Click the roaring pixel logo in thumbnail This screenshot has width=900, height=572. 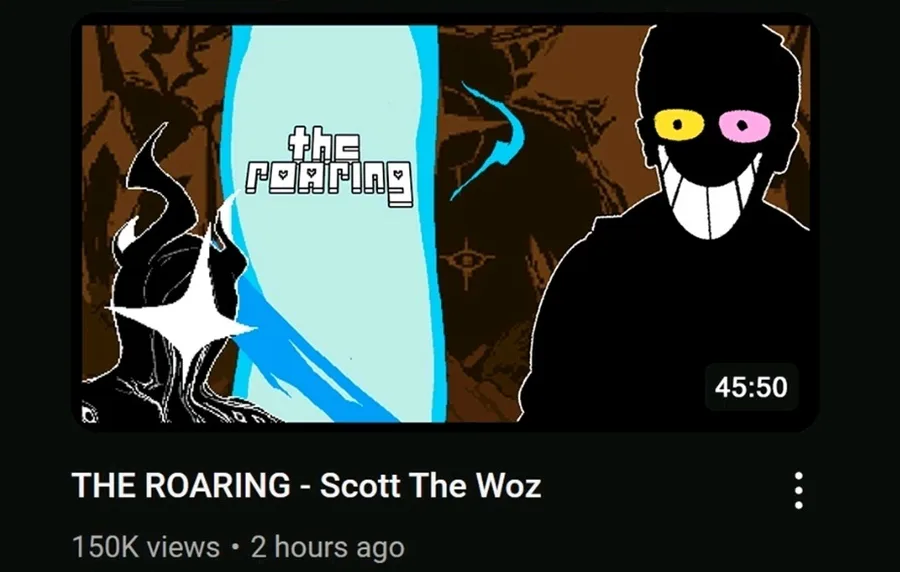[x=329, y=168]
